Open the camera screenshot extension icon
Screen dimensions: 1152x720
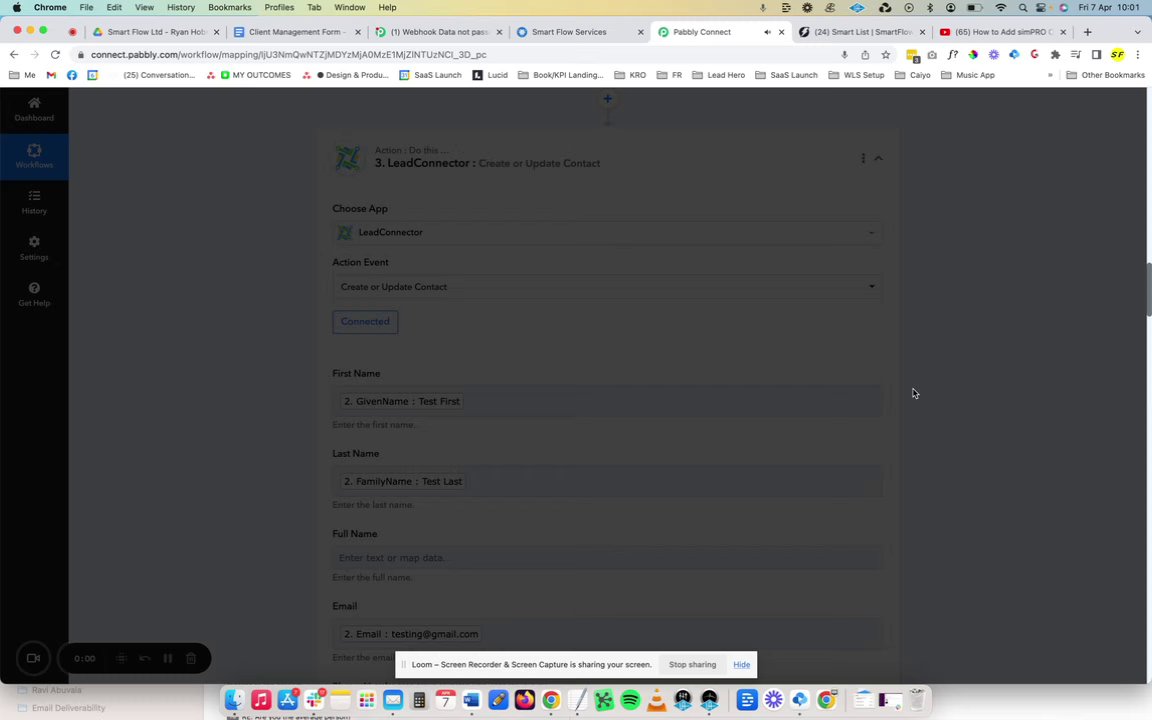pyautogui.click(x=932, y=54)
